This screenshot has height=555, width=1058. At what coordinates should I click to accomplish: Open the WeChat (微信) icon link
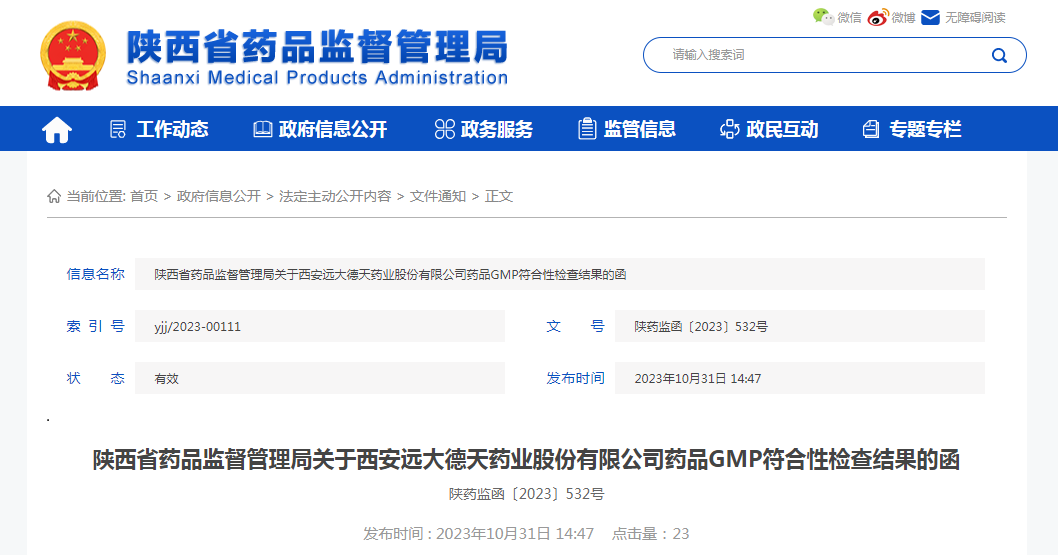pyautogui.click(x=822, y=16)
